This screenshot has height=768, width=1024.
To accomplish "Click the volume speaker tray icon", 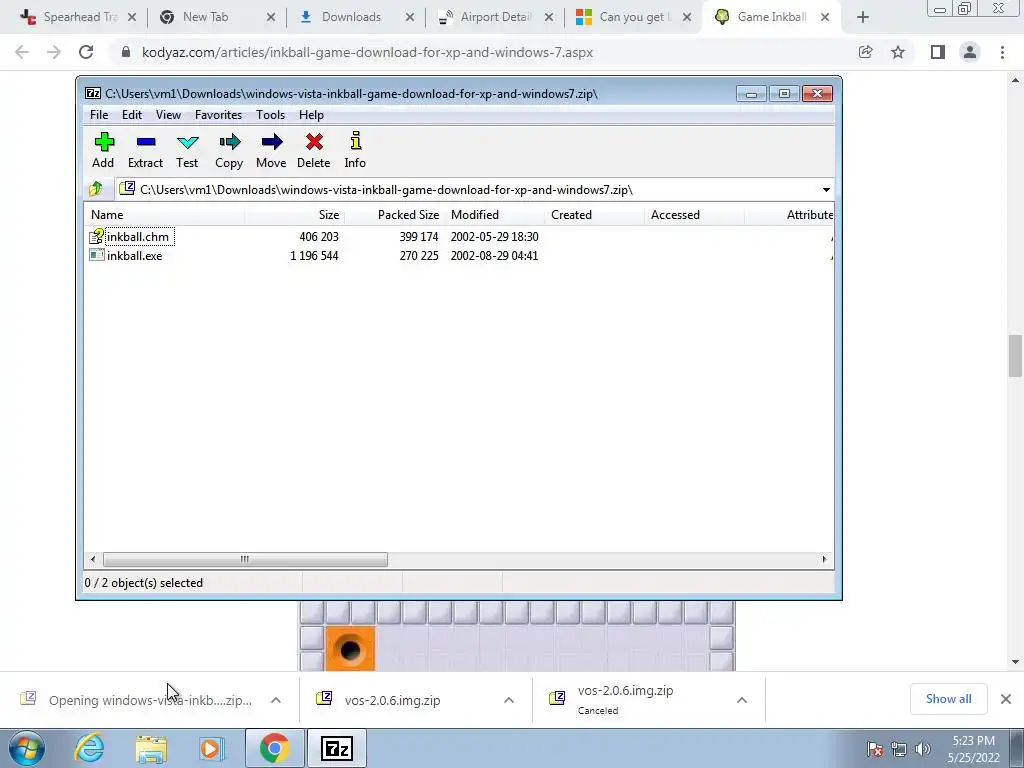I will (923, 749).
